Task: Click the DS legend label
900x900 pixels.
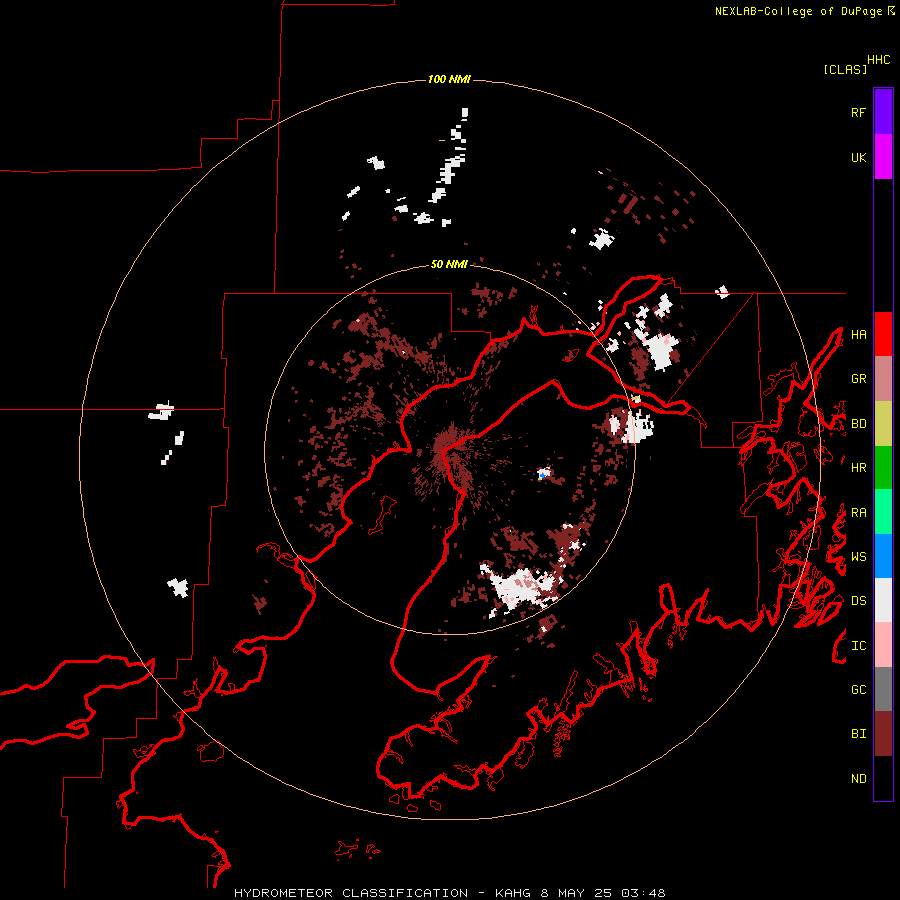Action: coord(858,601)
